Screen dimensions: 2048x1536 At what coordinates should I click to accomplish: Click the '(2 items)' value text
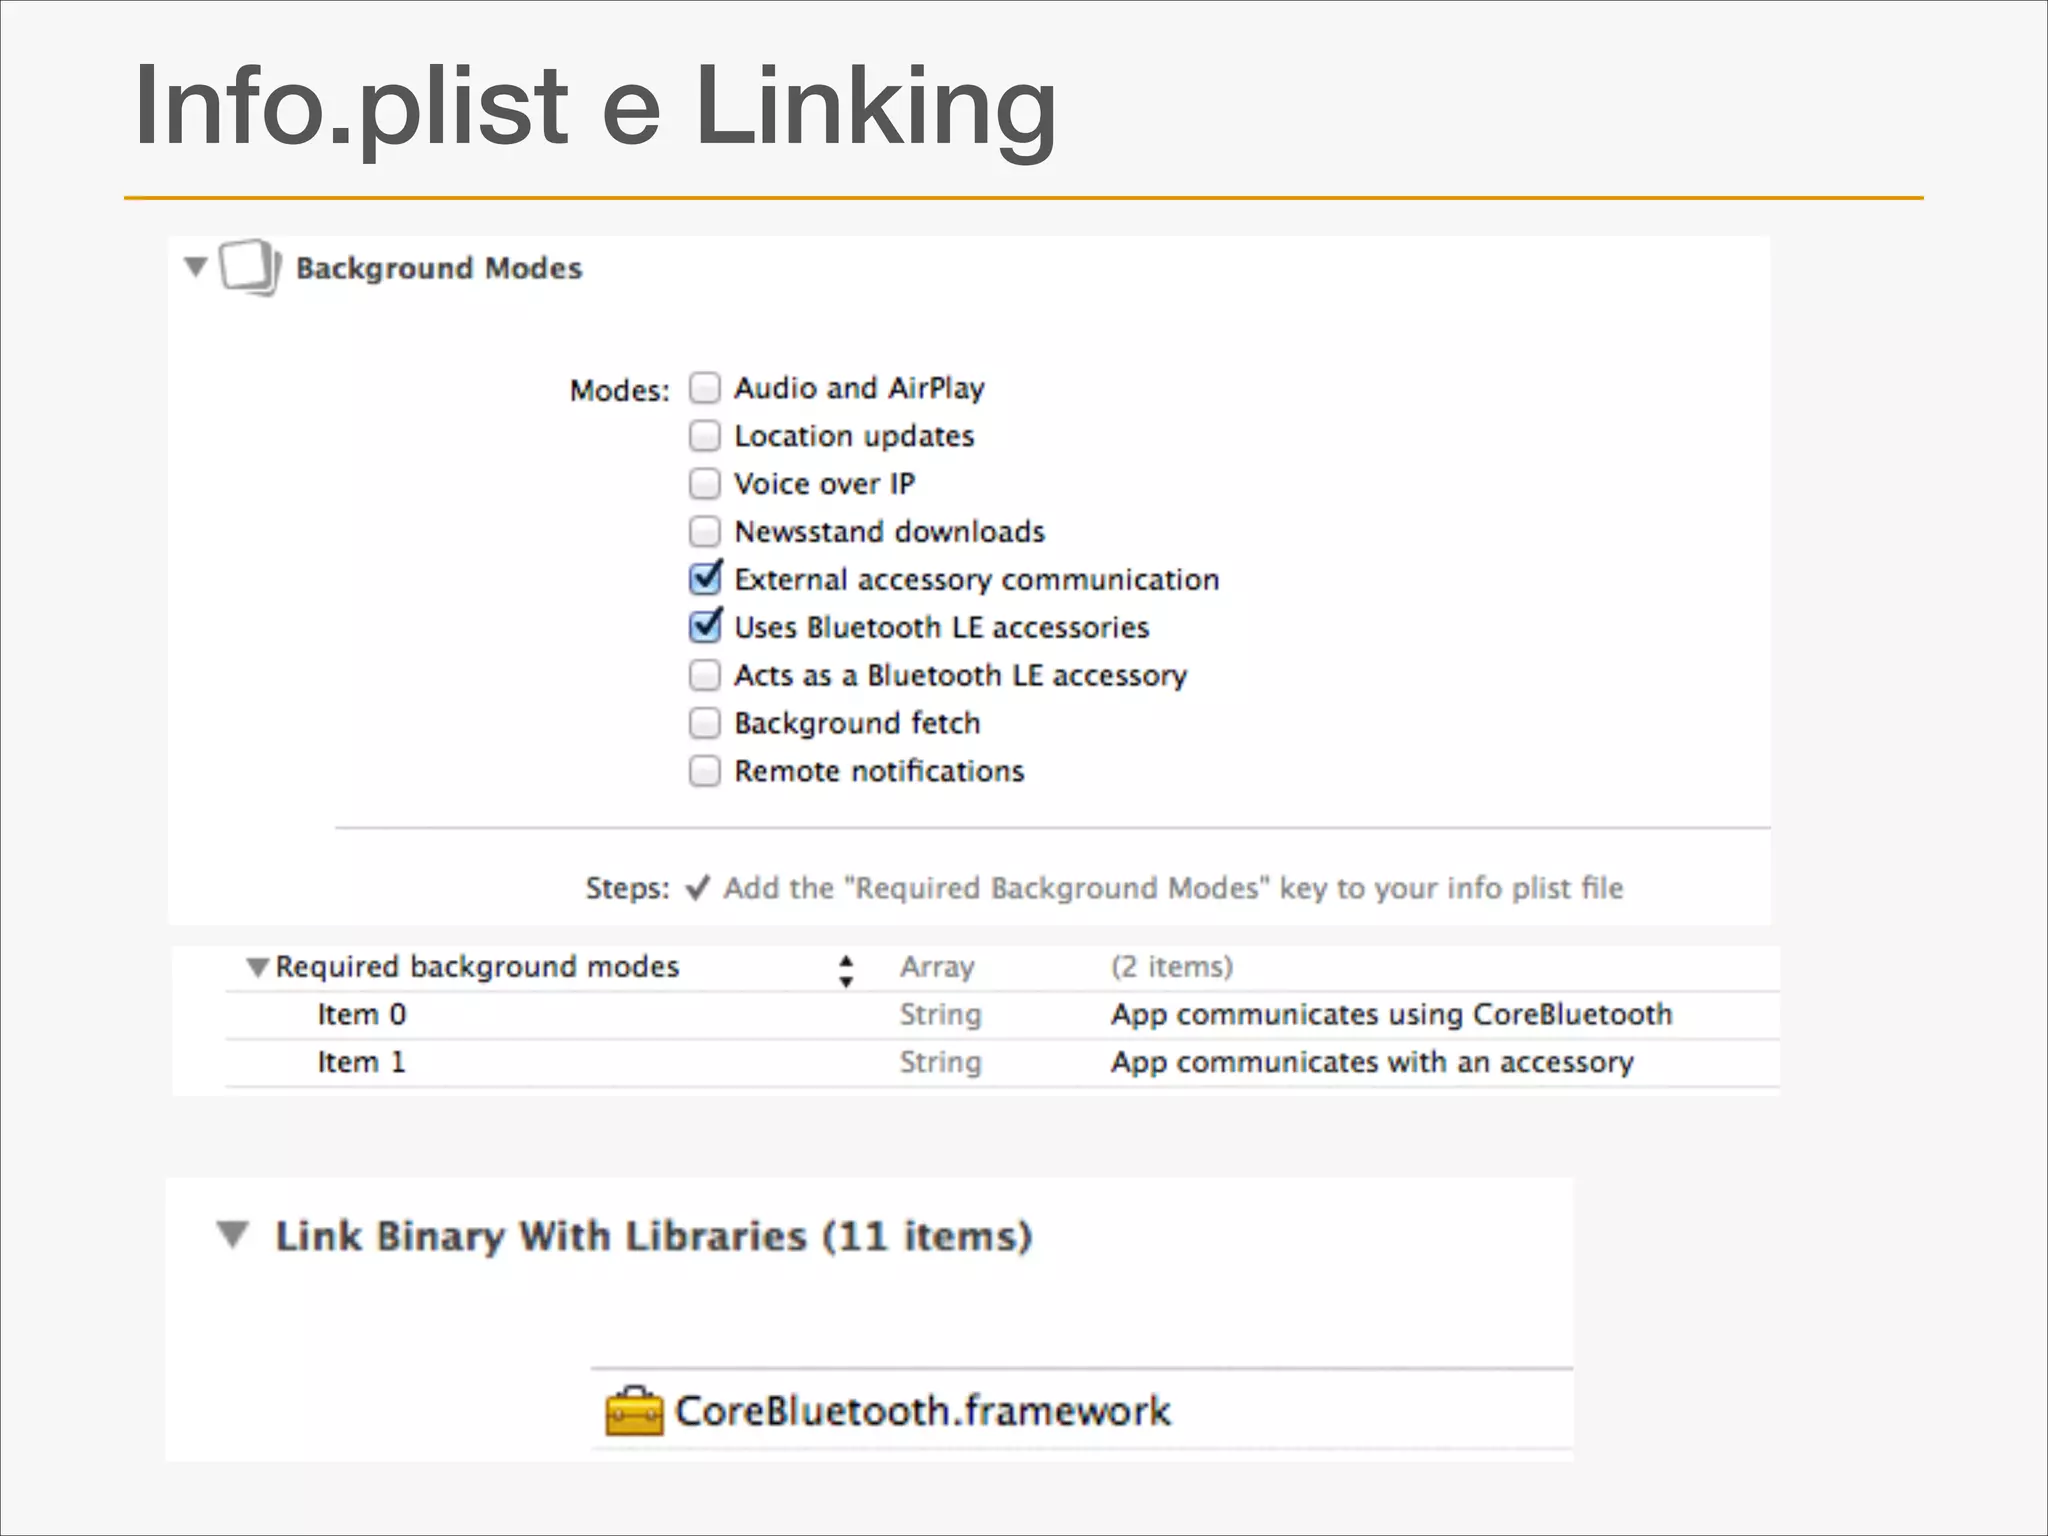point(1172,967)
